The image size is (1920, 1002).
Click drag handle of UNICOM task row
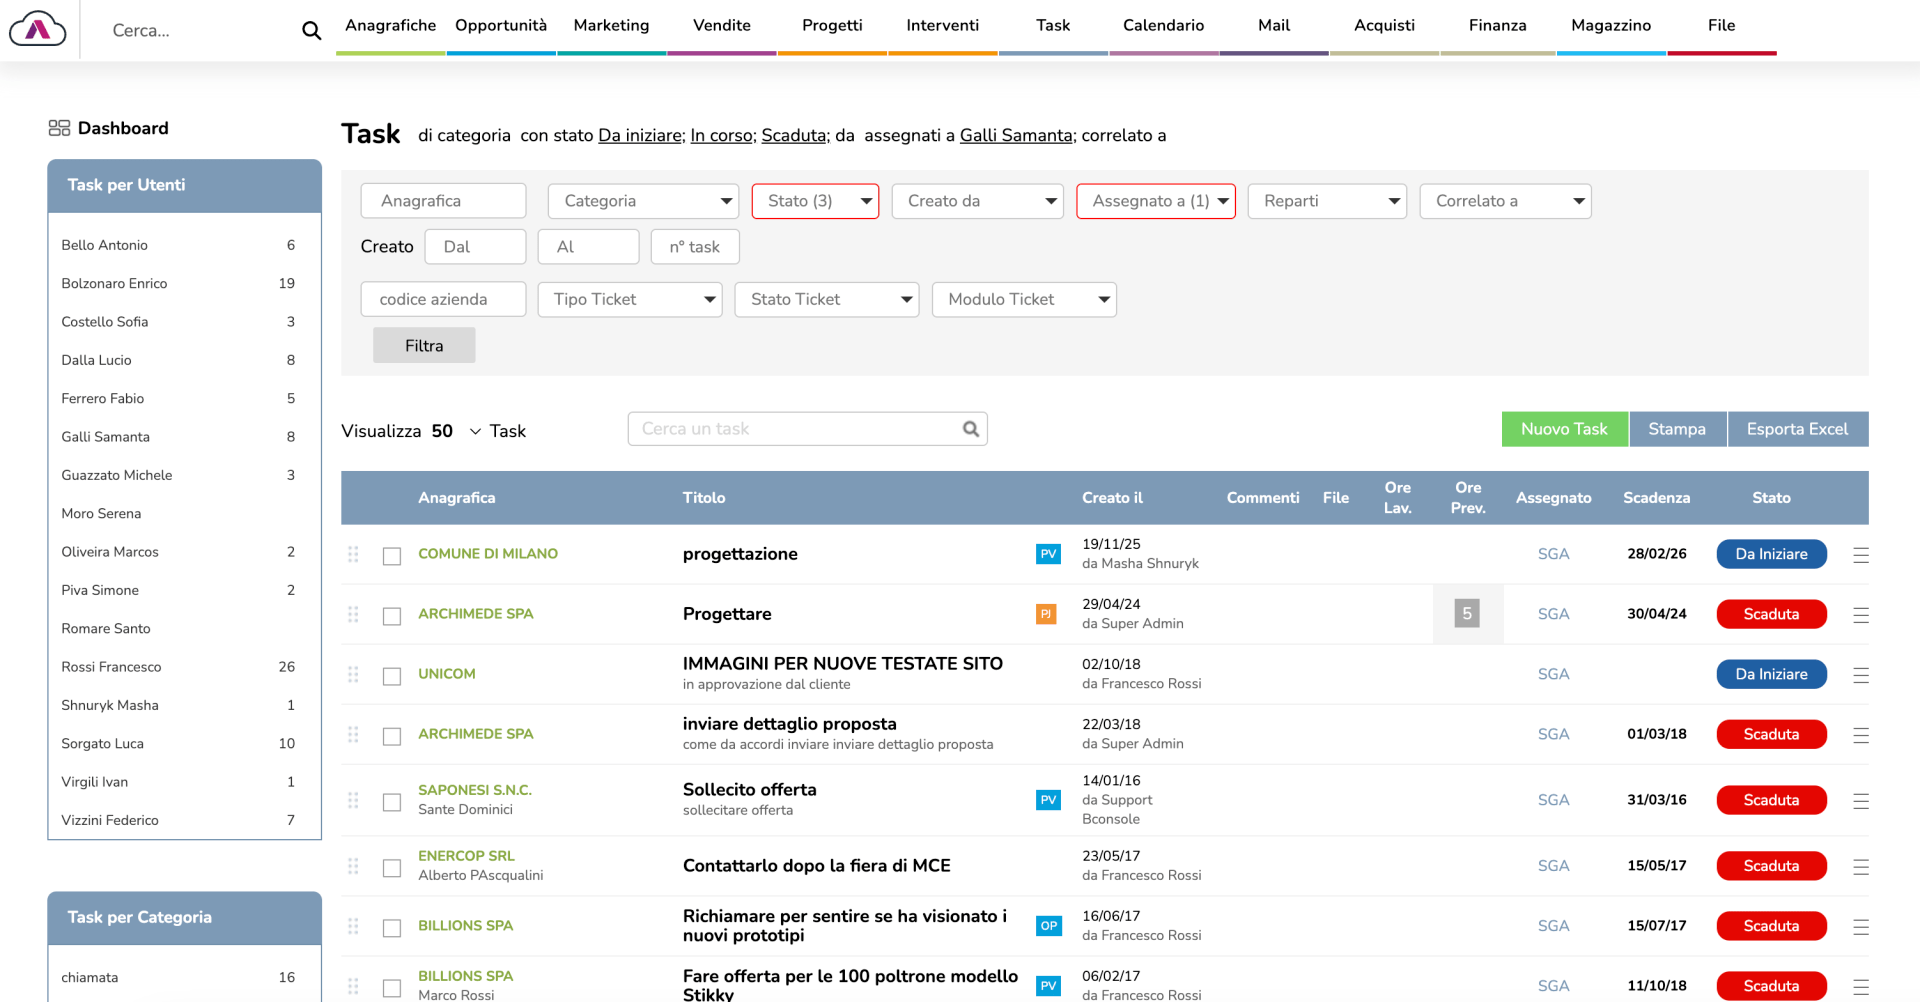point(353,674)
